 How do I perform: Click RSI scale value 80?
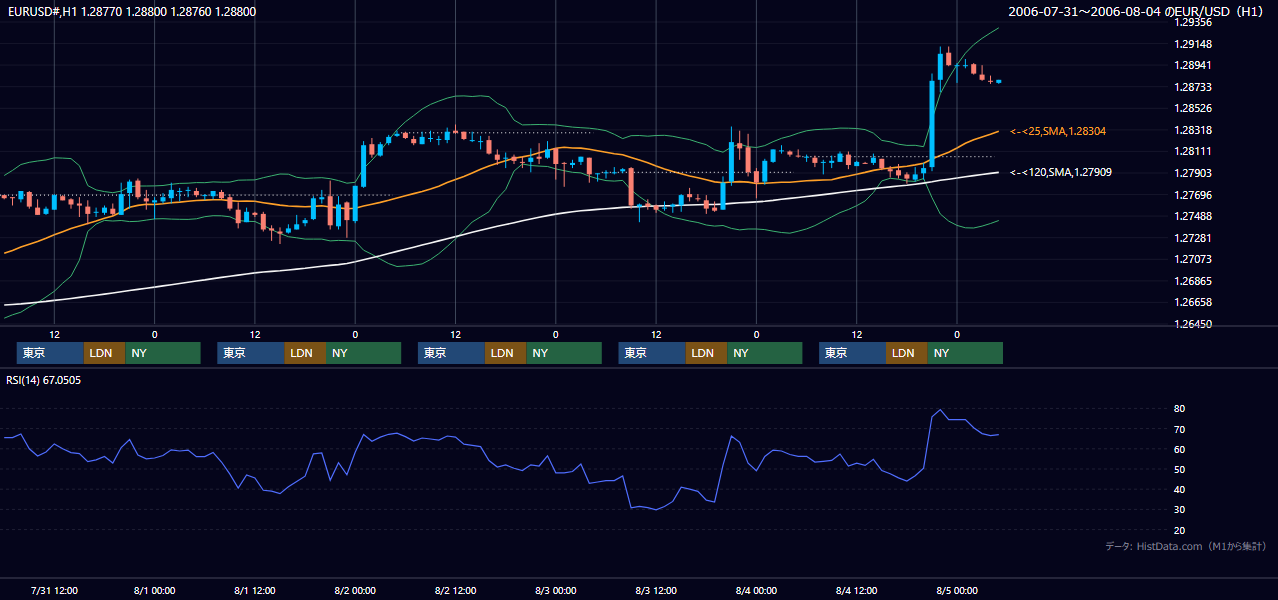[1180, 409]
